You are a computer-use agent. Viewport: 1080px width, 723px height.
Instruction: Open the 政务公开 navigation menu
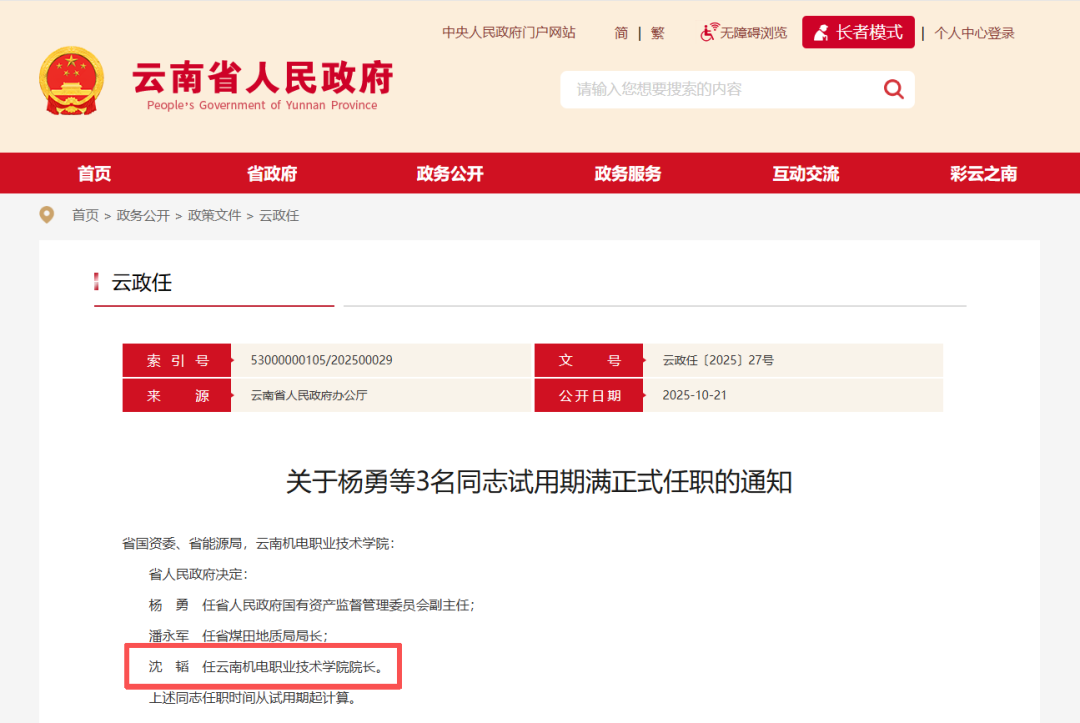coord(449,173)
